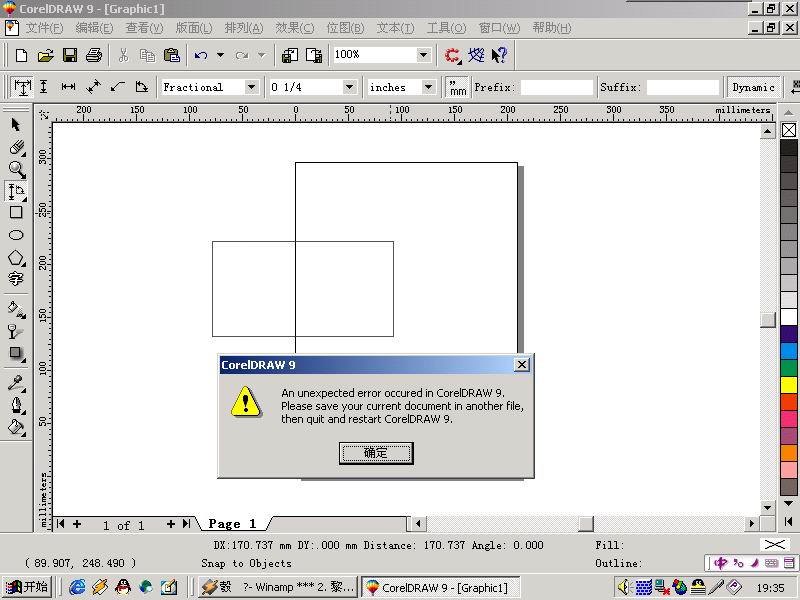800x600 pixels.
Task: Open QQ penguin icon in quick launch
Action: (x=122, y=587)
